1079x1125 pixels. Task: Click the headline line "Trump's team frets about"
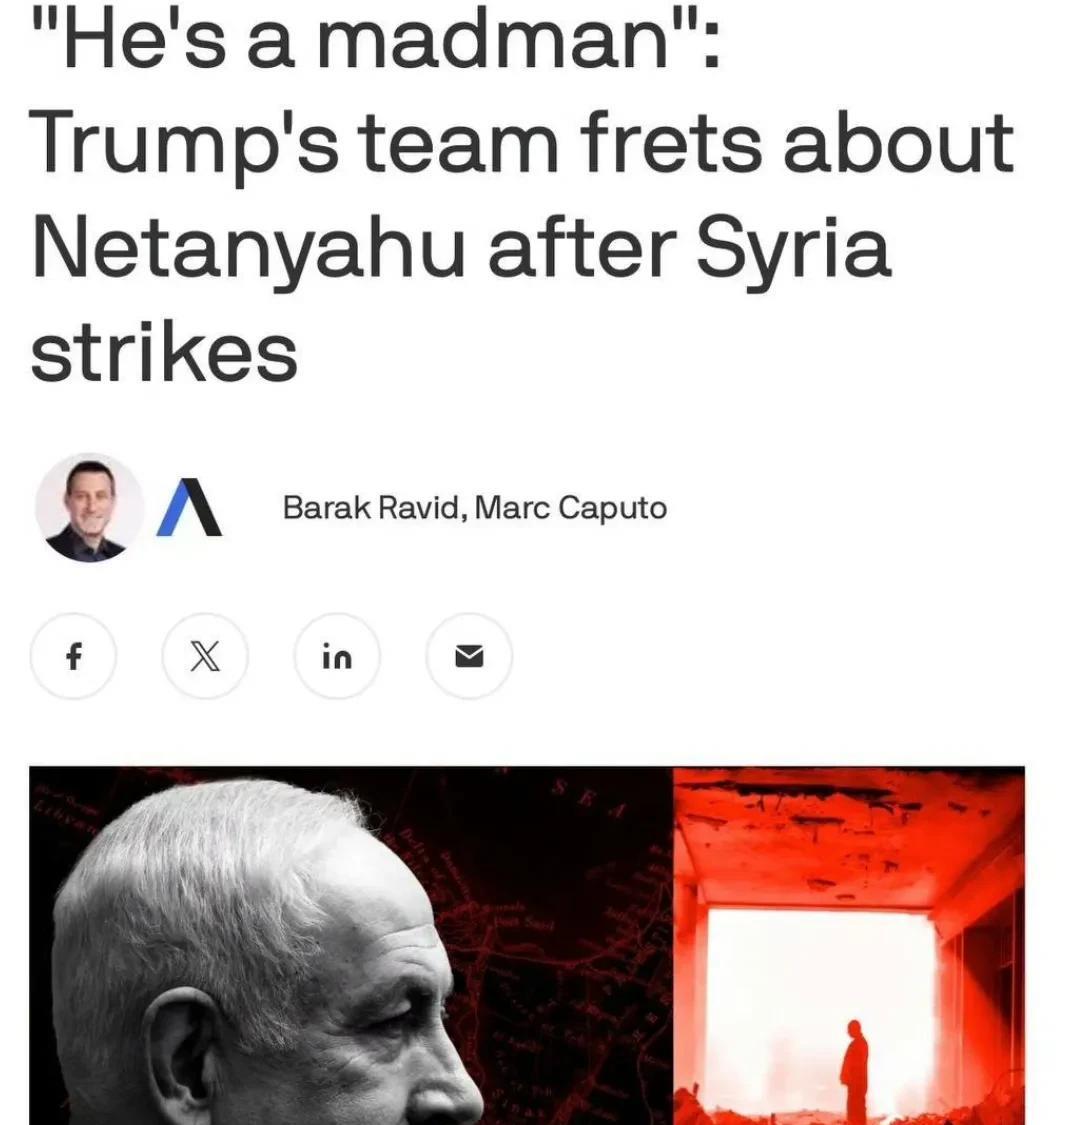coord(522,145)
